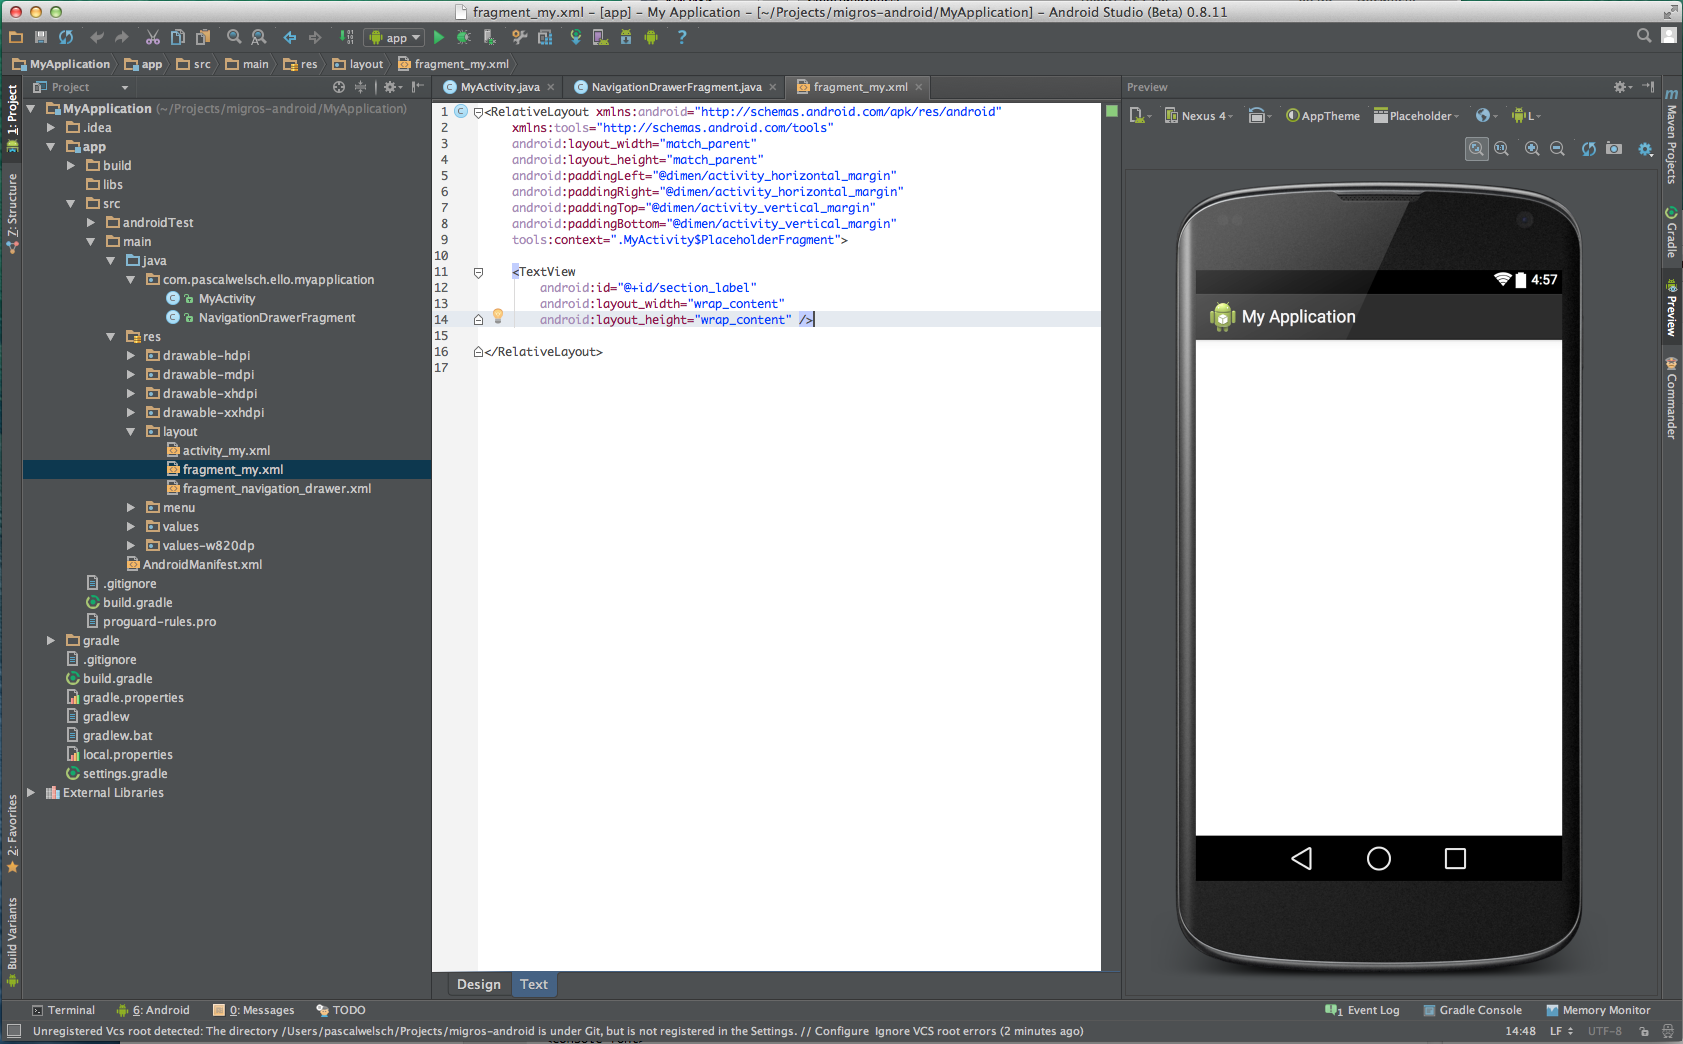The image size is (1683, 1044).
Task: Refresh the layout preview
Action: pos(1589,149)
